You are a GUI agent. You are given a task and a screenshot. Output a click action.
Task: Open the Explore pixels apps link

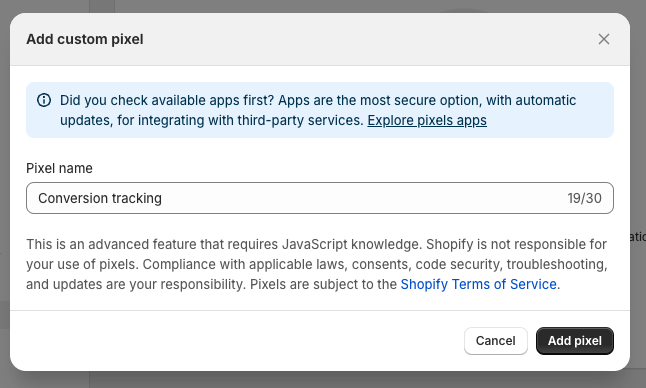(x=427, y=120)
